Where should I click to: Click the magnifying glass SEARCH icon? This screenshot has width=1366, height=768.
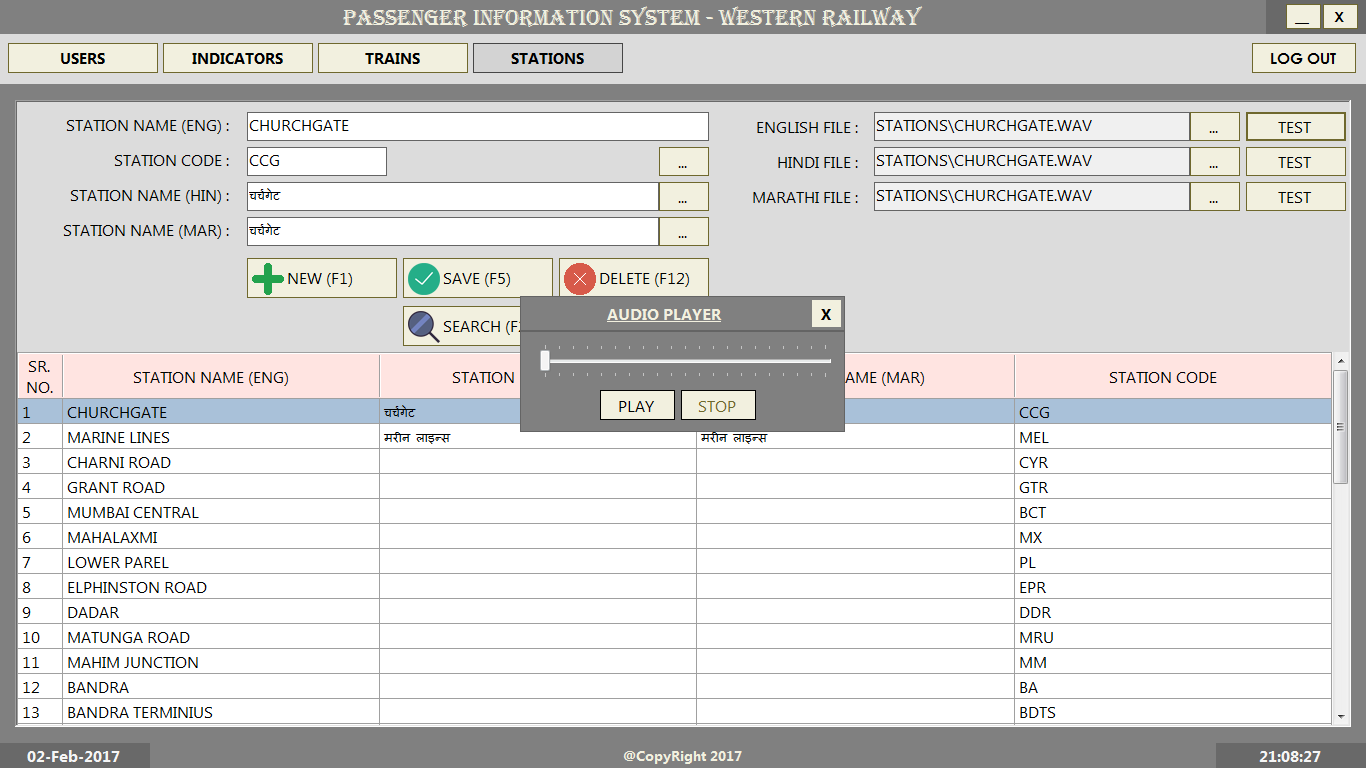(424, 326)
